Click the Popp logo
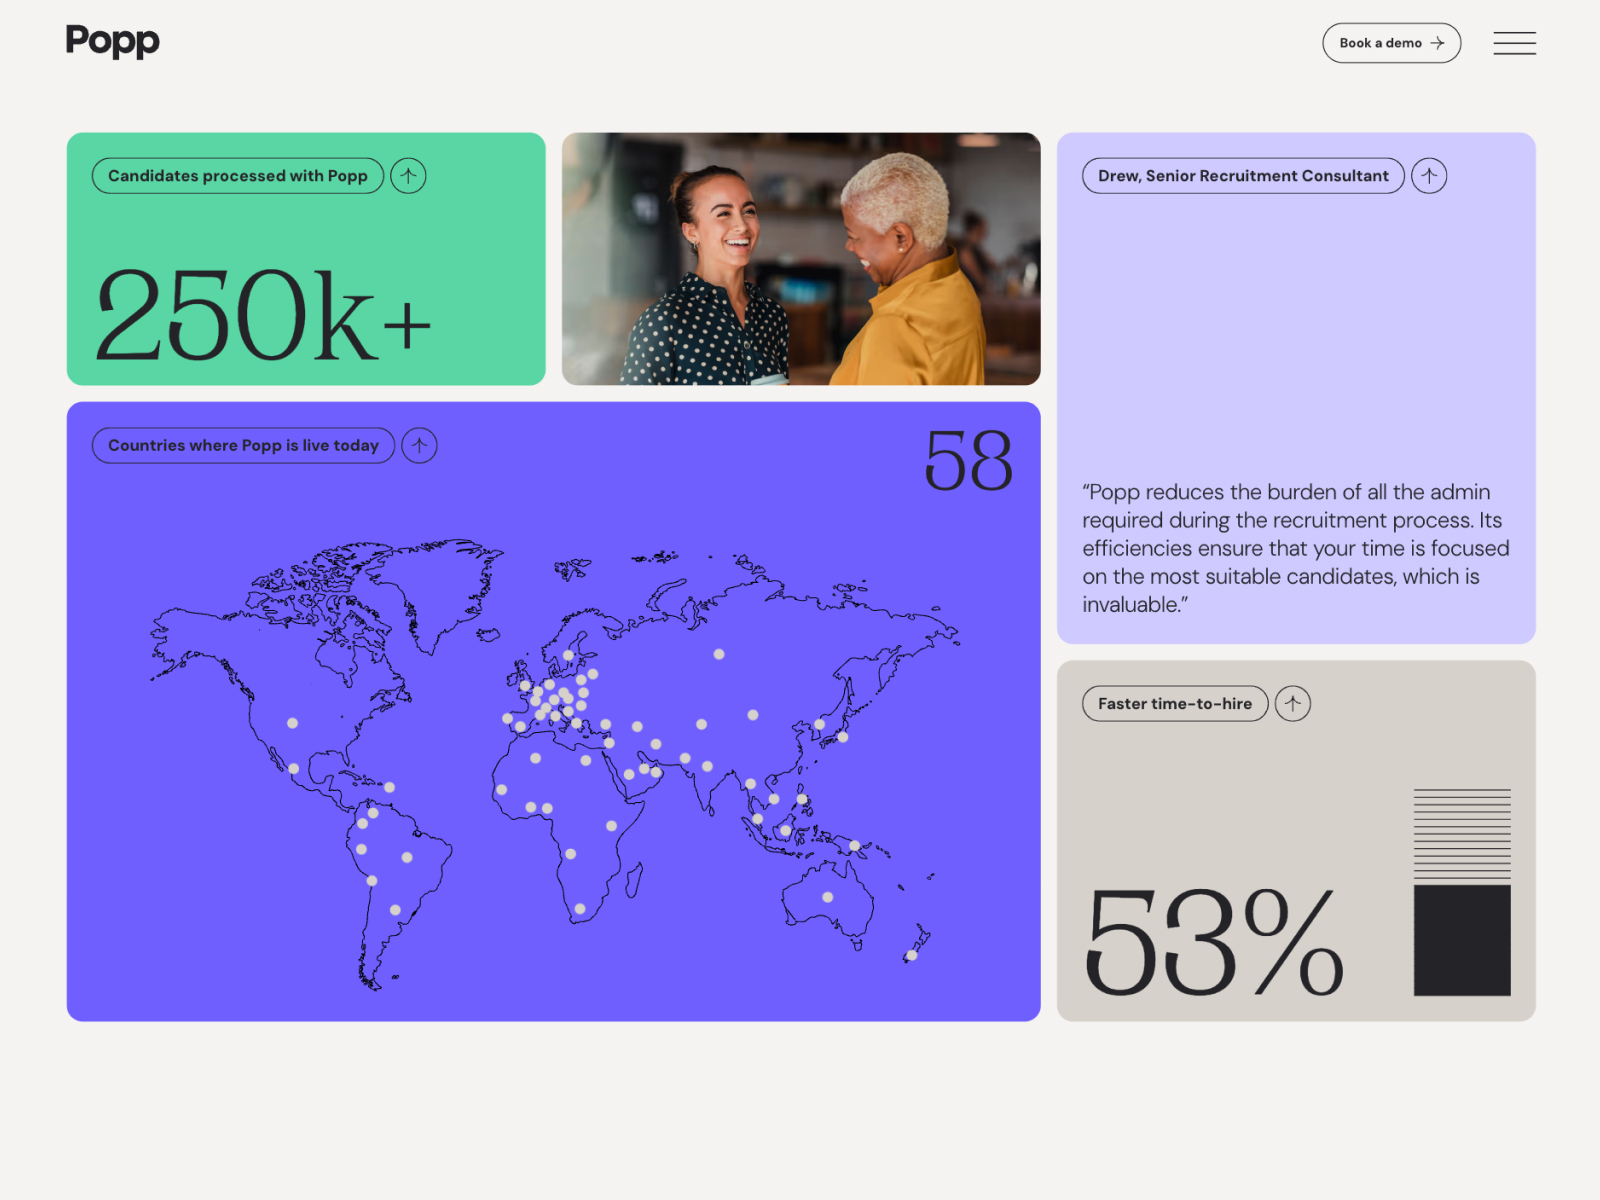 click(112, 41)
